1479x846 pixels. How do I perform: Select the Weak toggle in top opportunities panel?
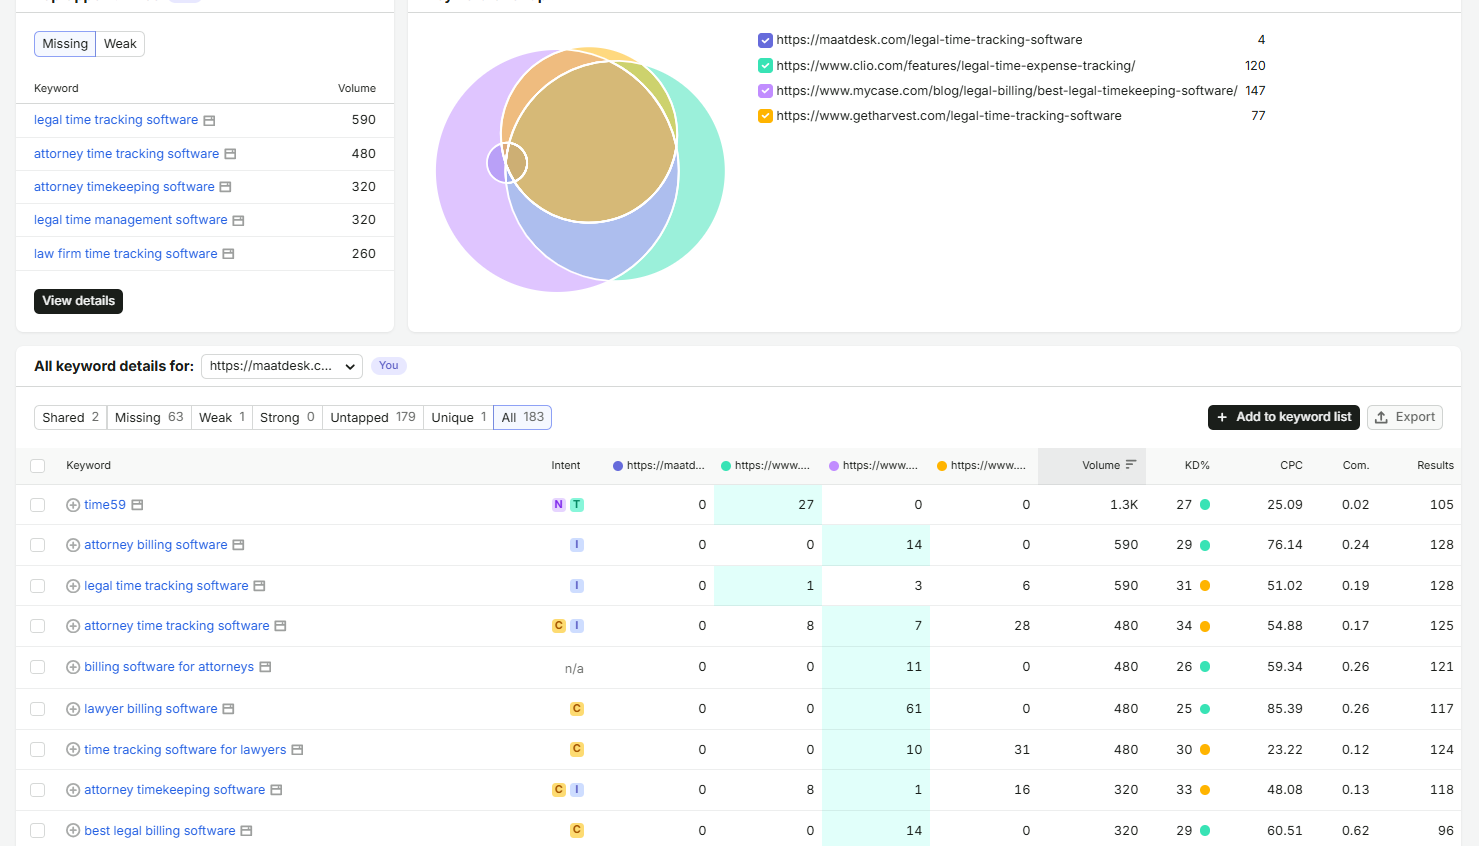click(120, 44)
